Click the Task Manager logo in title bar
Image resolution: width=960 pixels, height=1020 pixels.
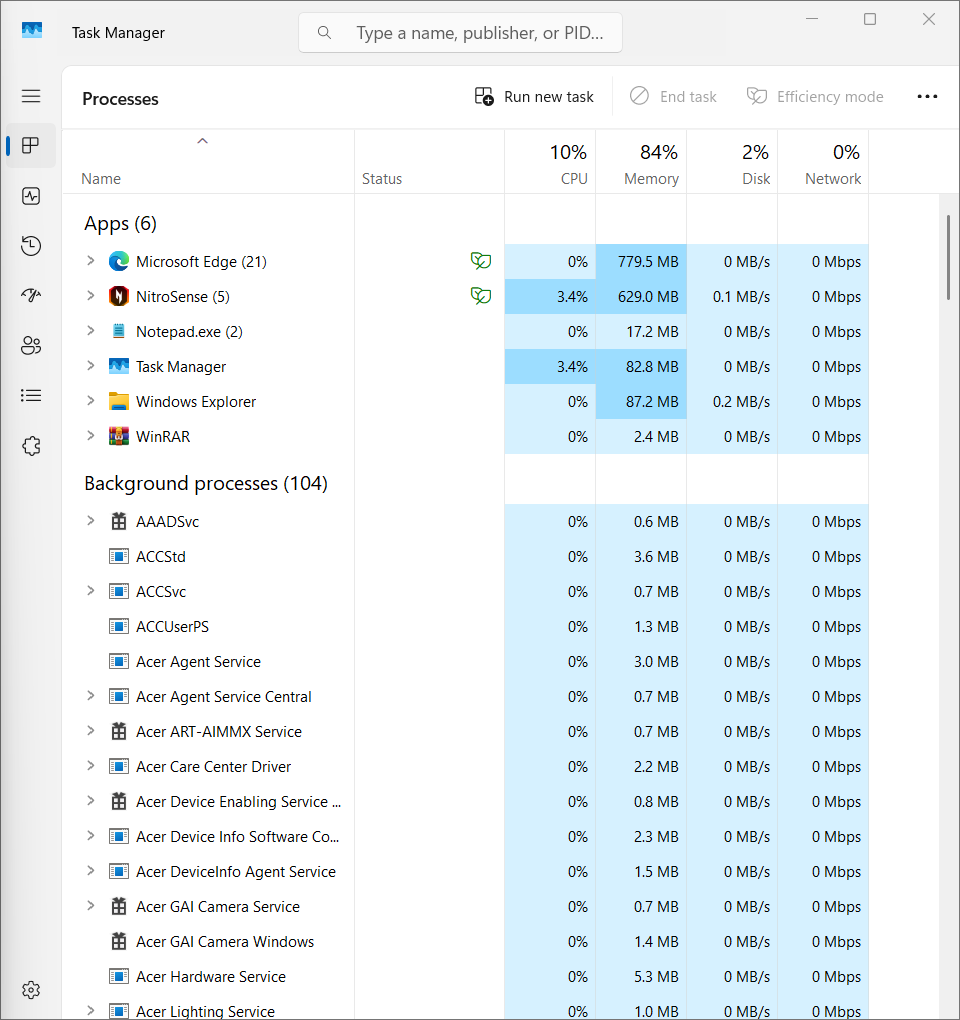(x=32, y=31)
